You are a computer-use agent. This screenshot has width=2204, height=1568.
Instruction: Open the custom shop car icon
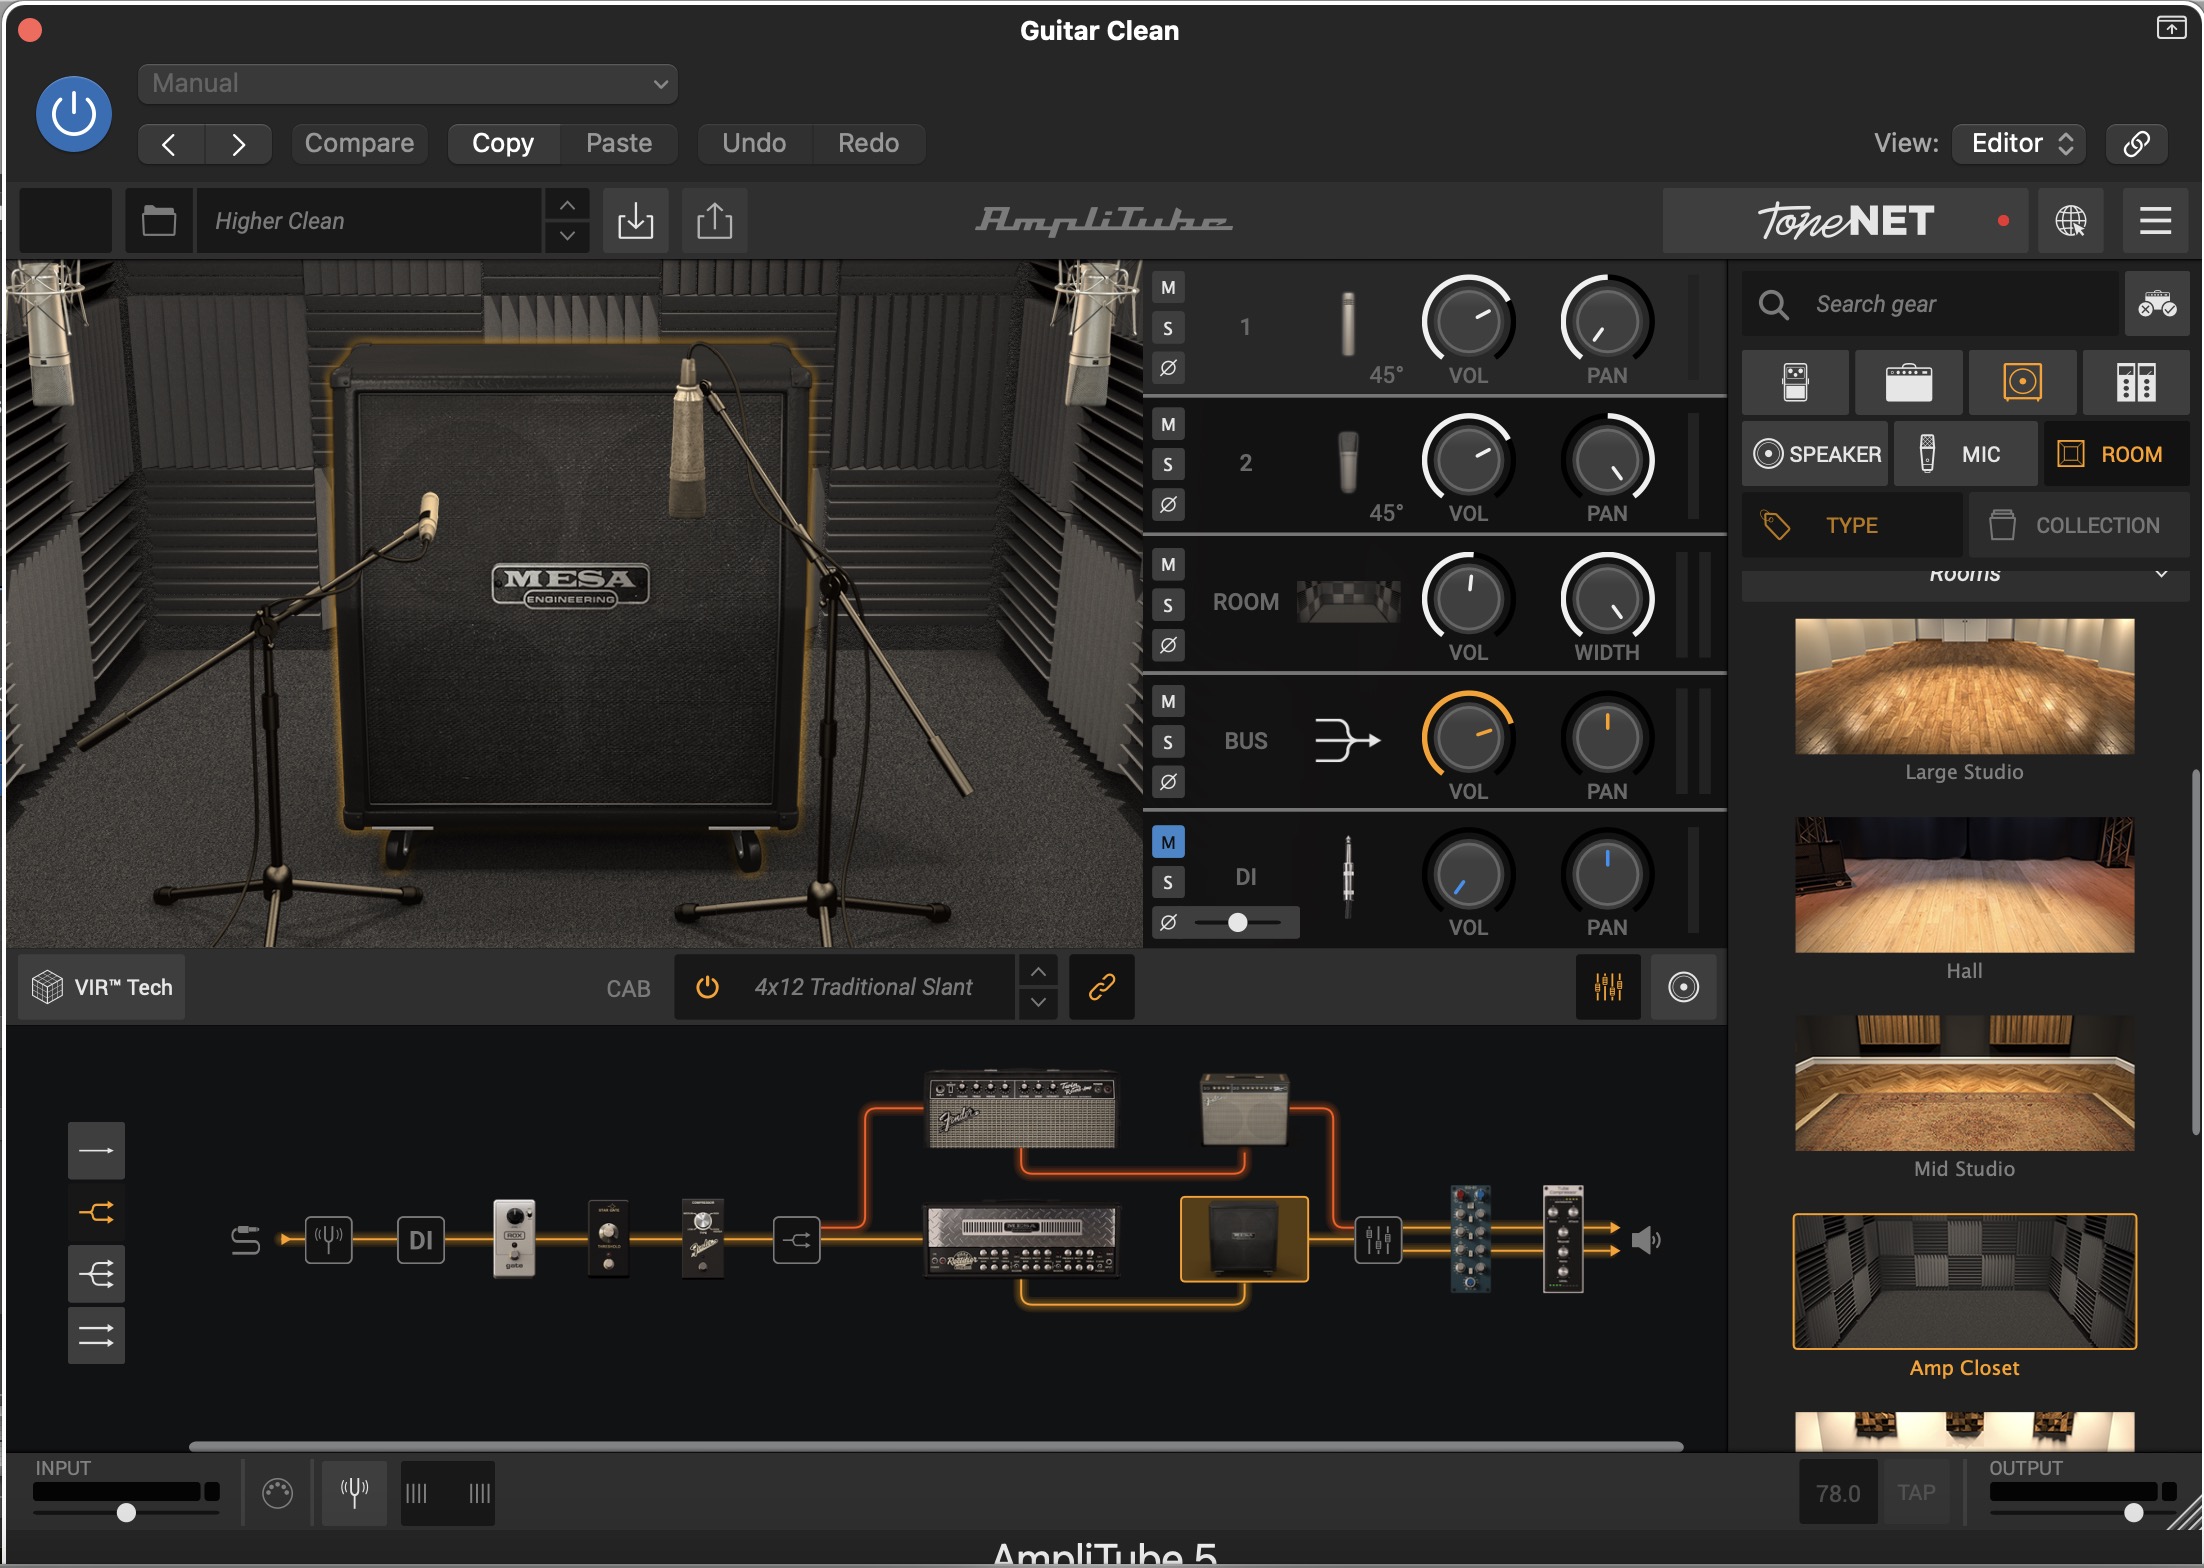(x=2157, y=304)
